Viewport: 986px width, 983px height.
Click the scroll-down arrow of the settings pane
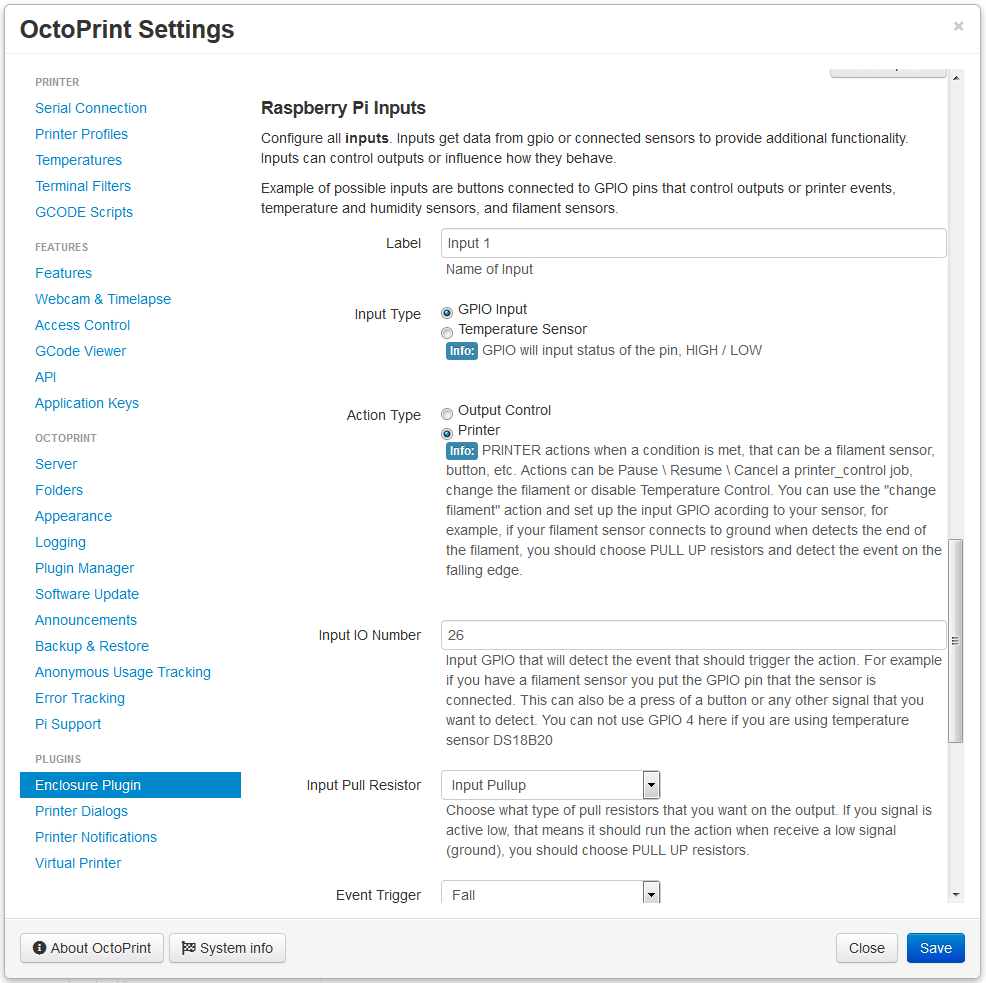pyautogui.click(x=956, y=894)
